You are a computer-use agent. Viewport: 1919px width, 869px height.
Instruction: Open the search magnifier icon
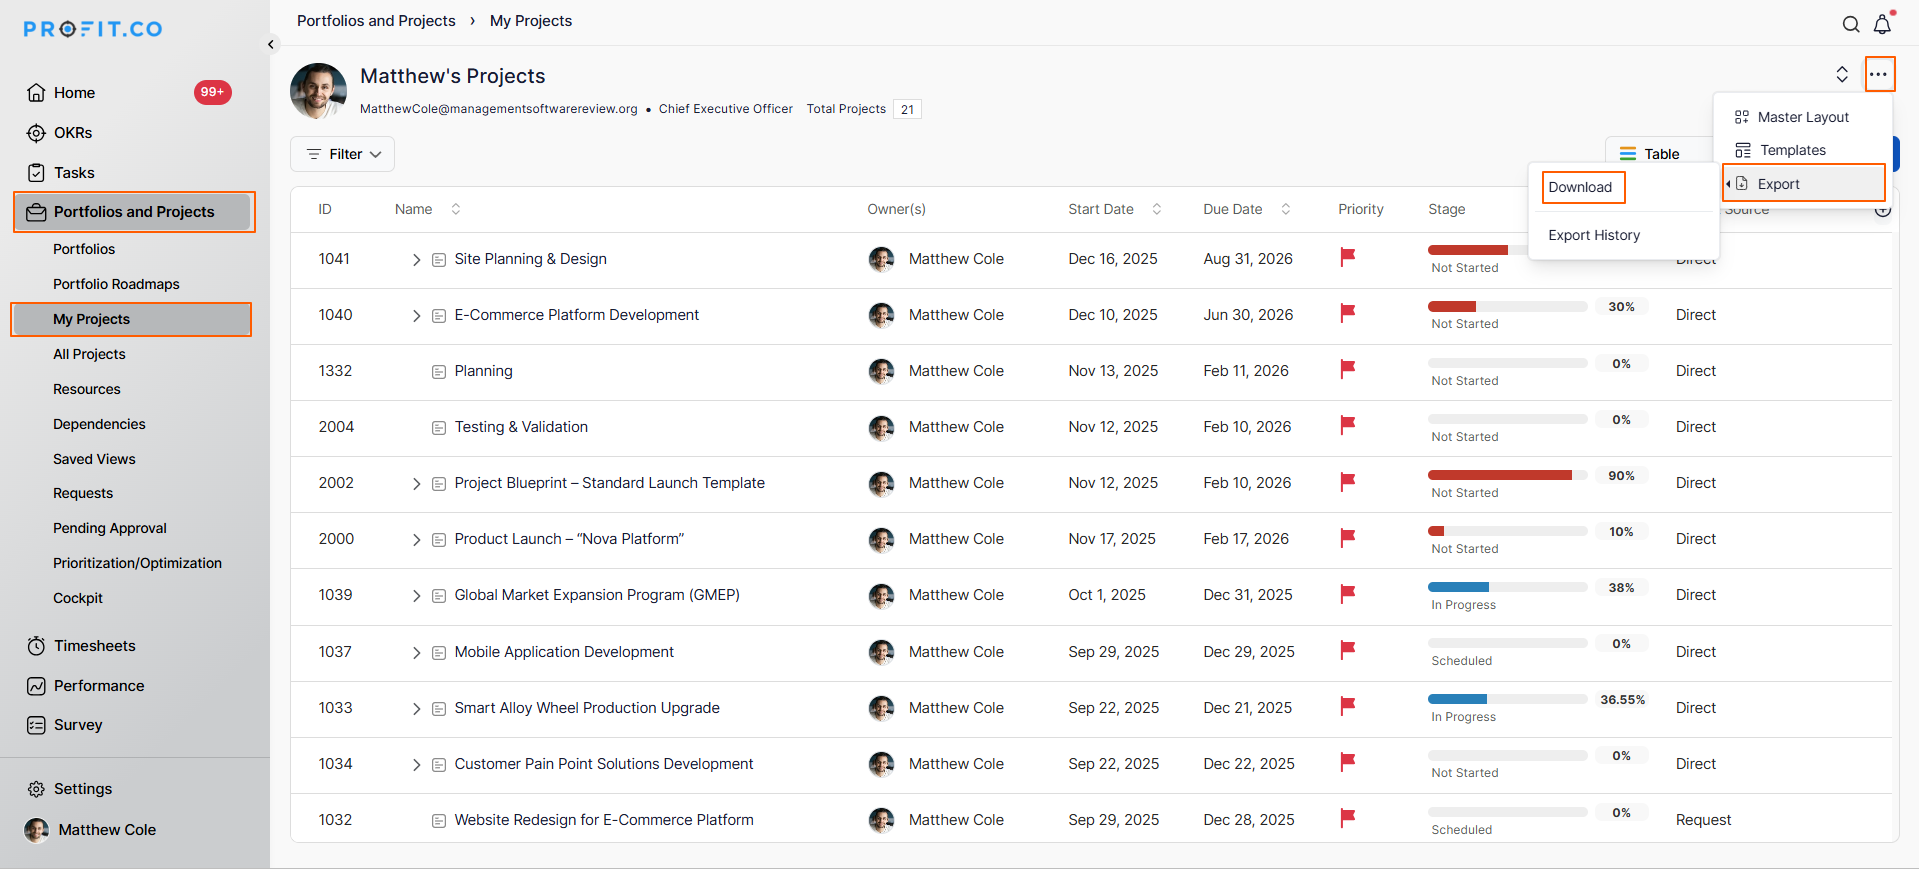[x=1851, y=24]
